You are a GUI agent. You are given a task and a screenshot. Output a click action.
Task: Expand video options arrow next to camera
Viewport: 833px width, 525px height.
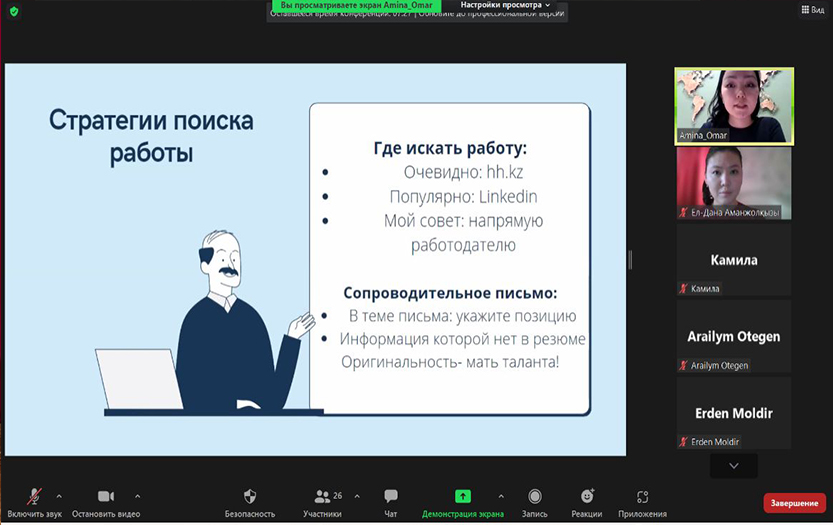pyautogui.click(x=137, y=496)
